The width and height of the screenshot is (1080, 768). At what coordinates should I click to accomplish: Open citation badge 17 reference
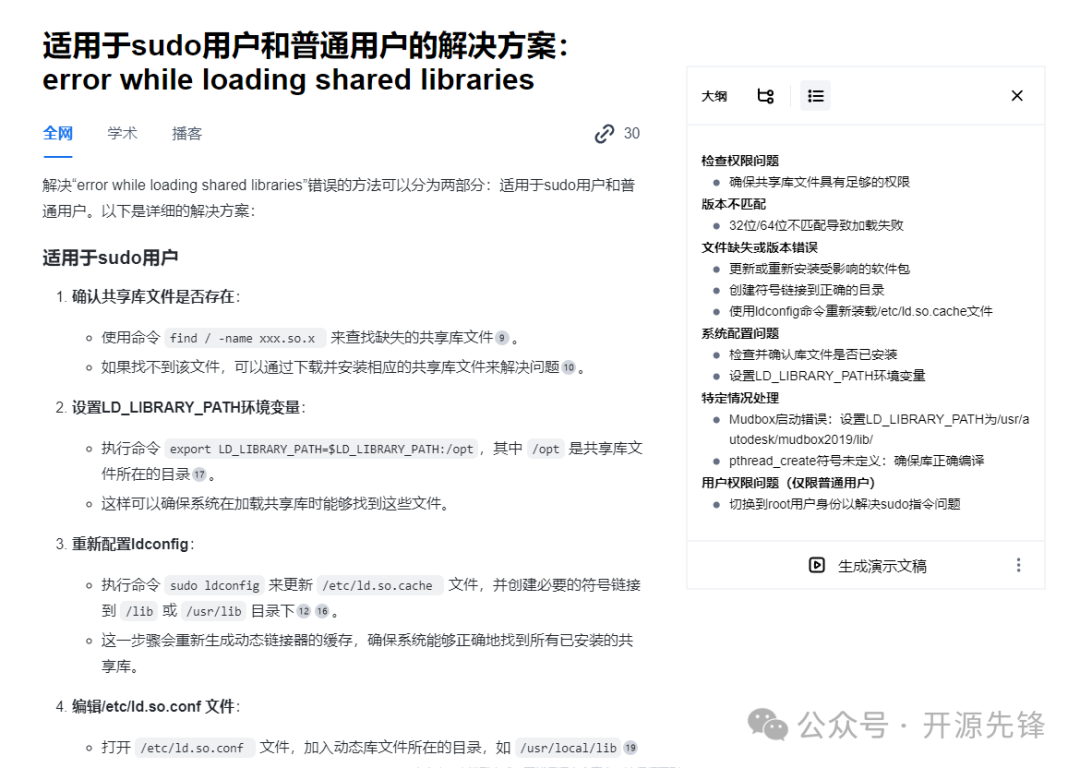tap(200, 475)
